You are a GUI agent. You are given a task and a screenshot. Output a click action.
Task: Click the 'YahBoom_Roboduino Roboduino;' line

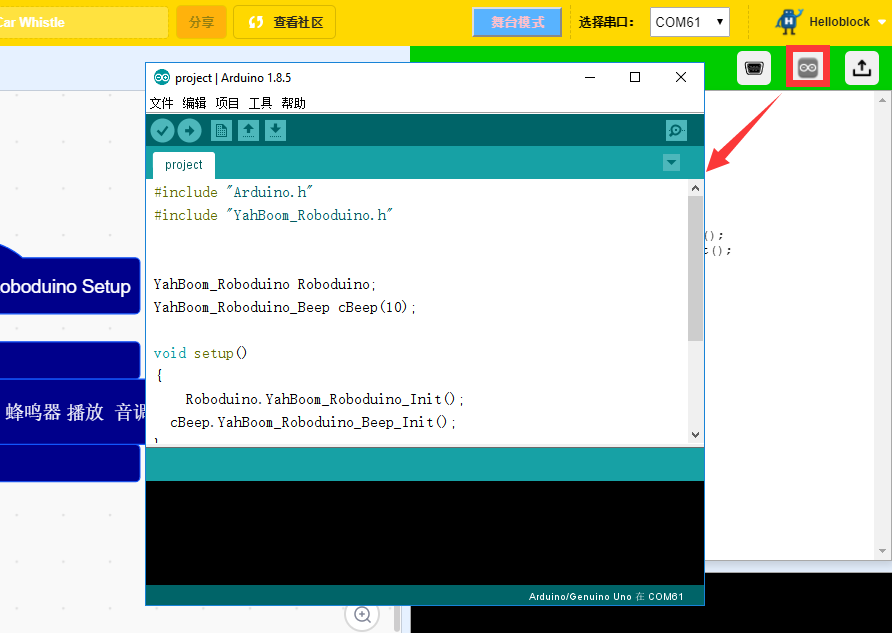265,284
